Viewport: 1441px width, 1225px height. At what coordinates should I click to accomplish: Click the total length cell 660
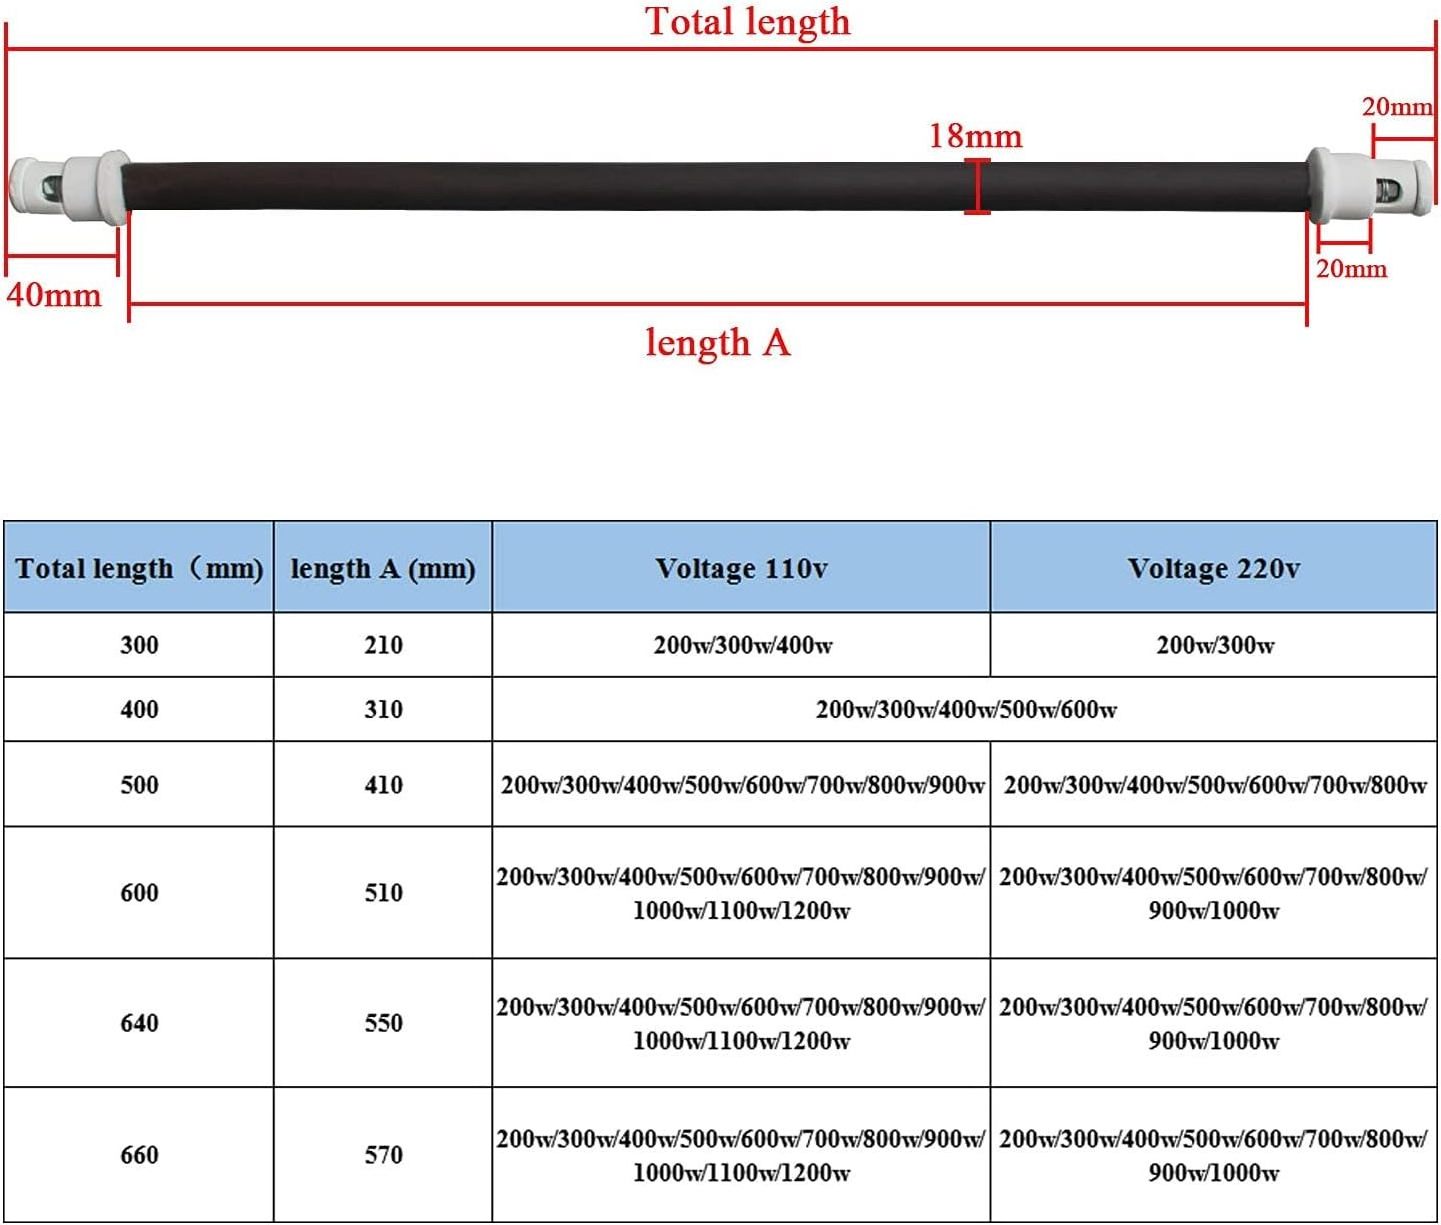[139, 1155]
